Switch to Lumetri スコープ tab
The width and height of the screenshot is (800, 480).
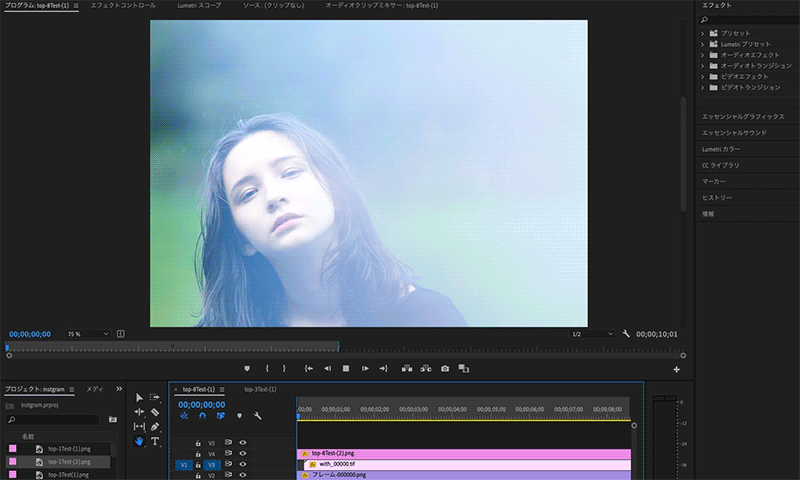click(199, 6)
